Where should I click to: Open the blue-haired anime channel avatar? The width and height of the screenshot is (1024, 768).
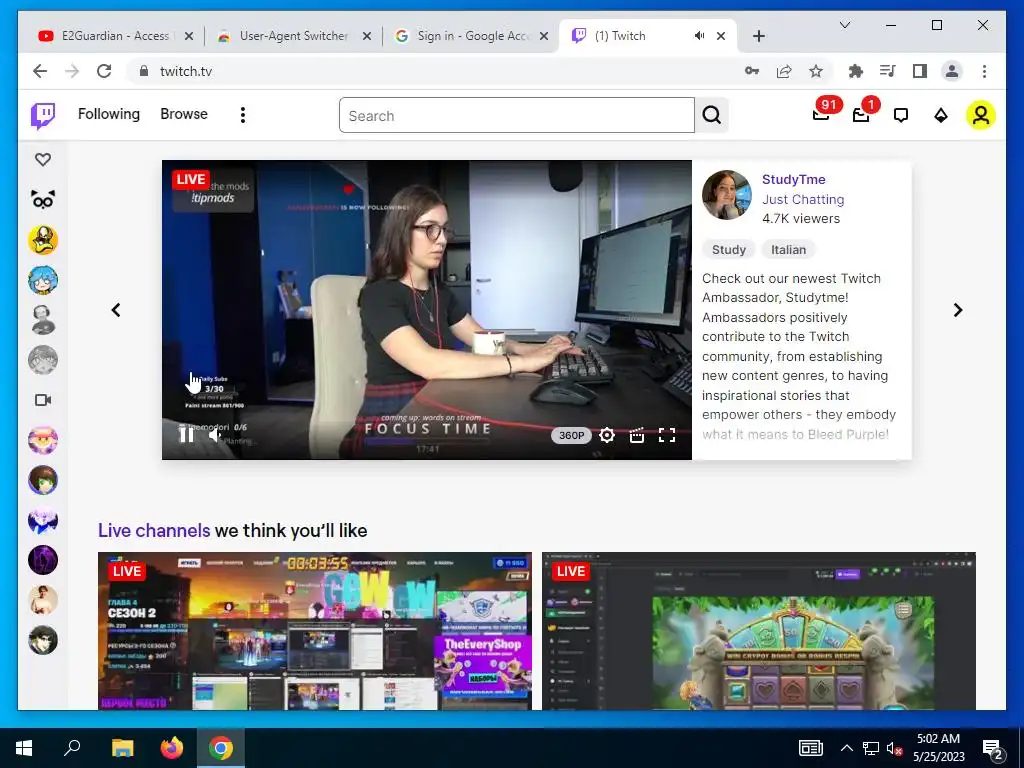coord(43,280)
